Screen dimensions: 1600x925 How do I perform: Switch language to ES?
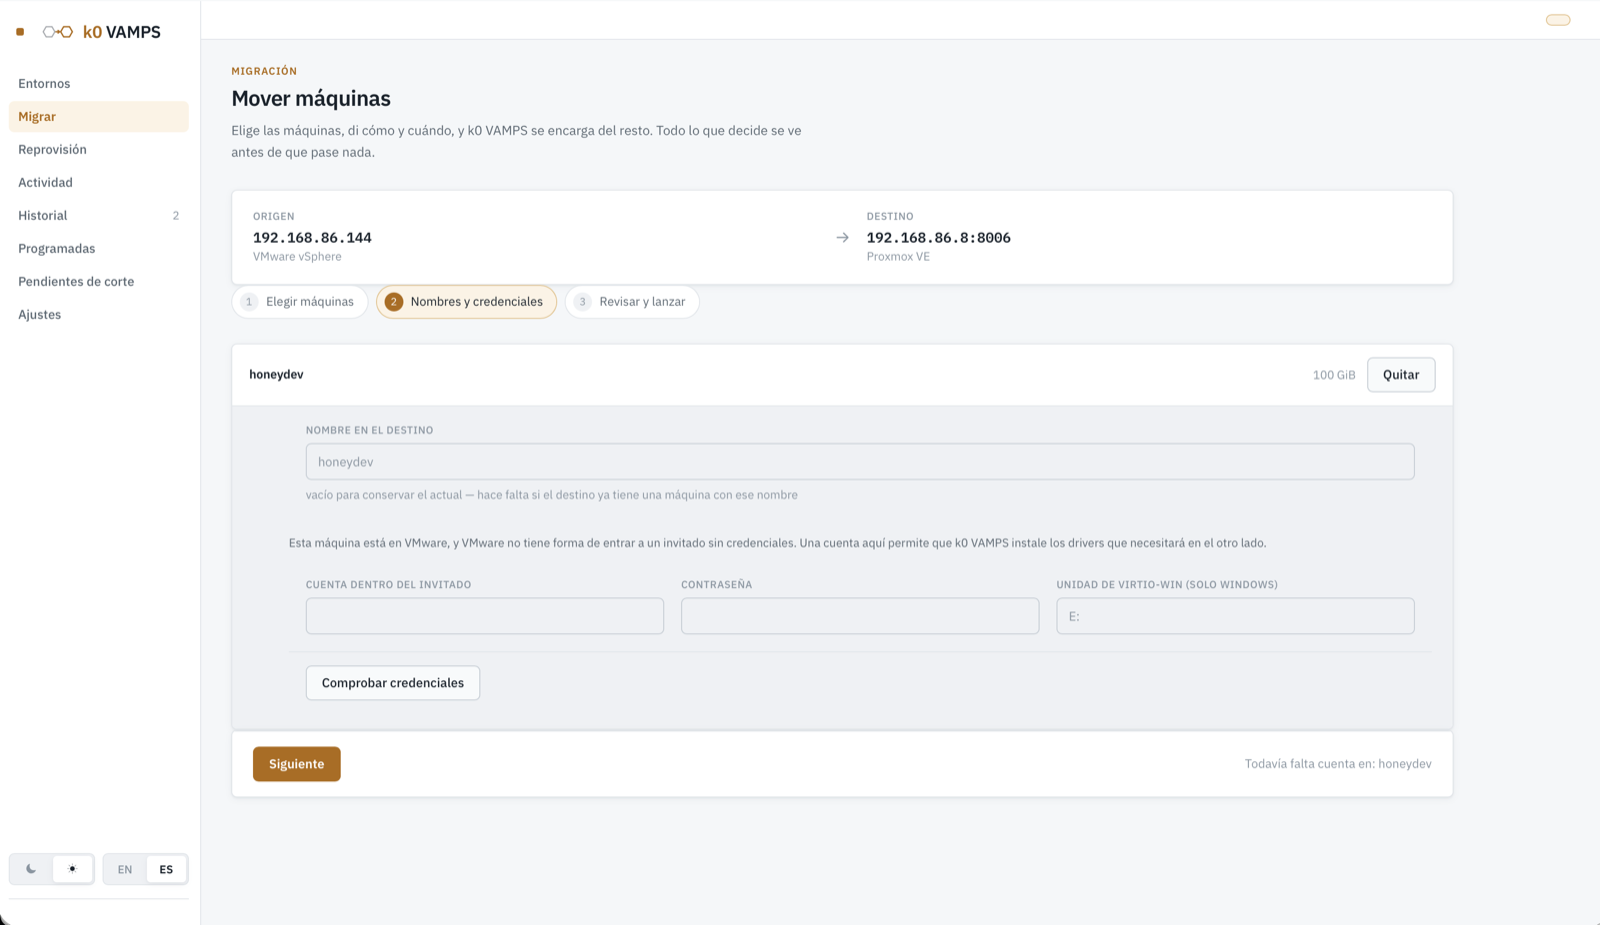coord(166,869)
